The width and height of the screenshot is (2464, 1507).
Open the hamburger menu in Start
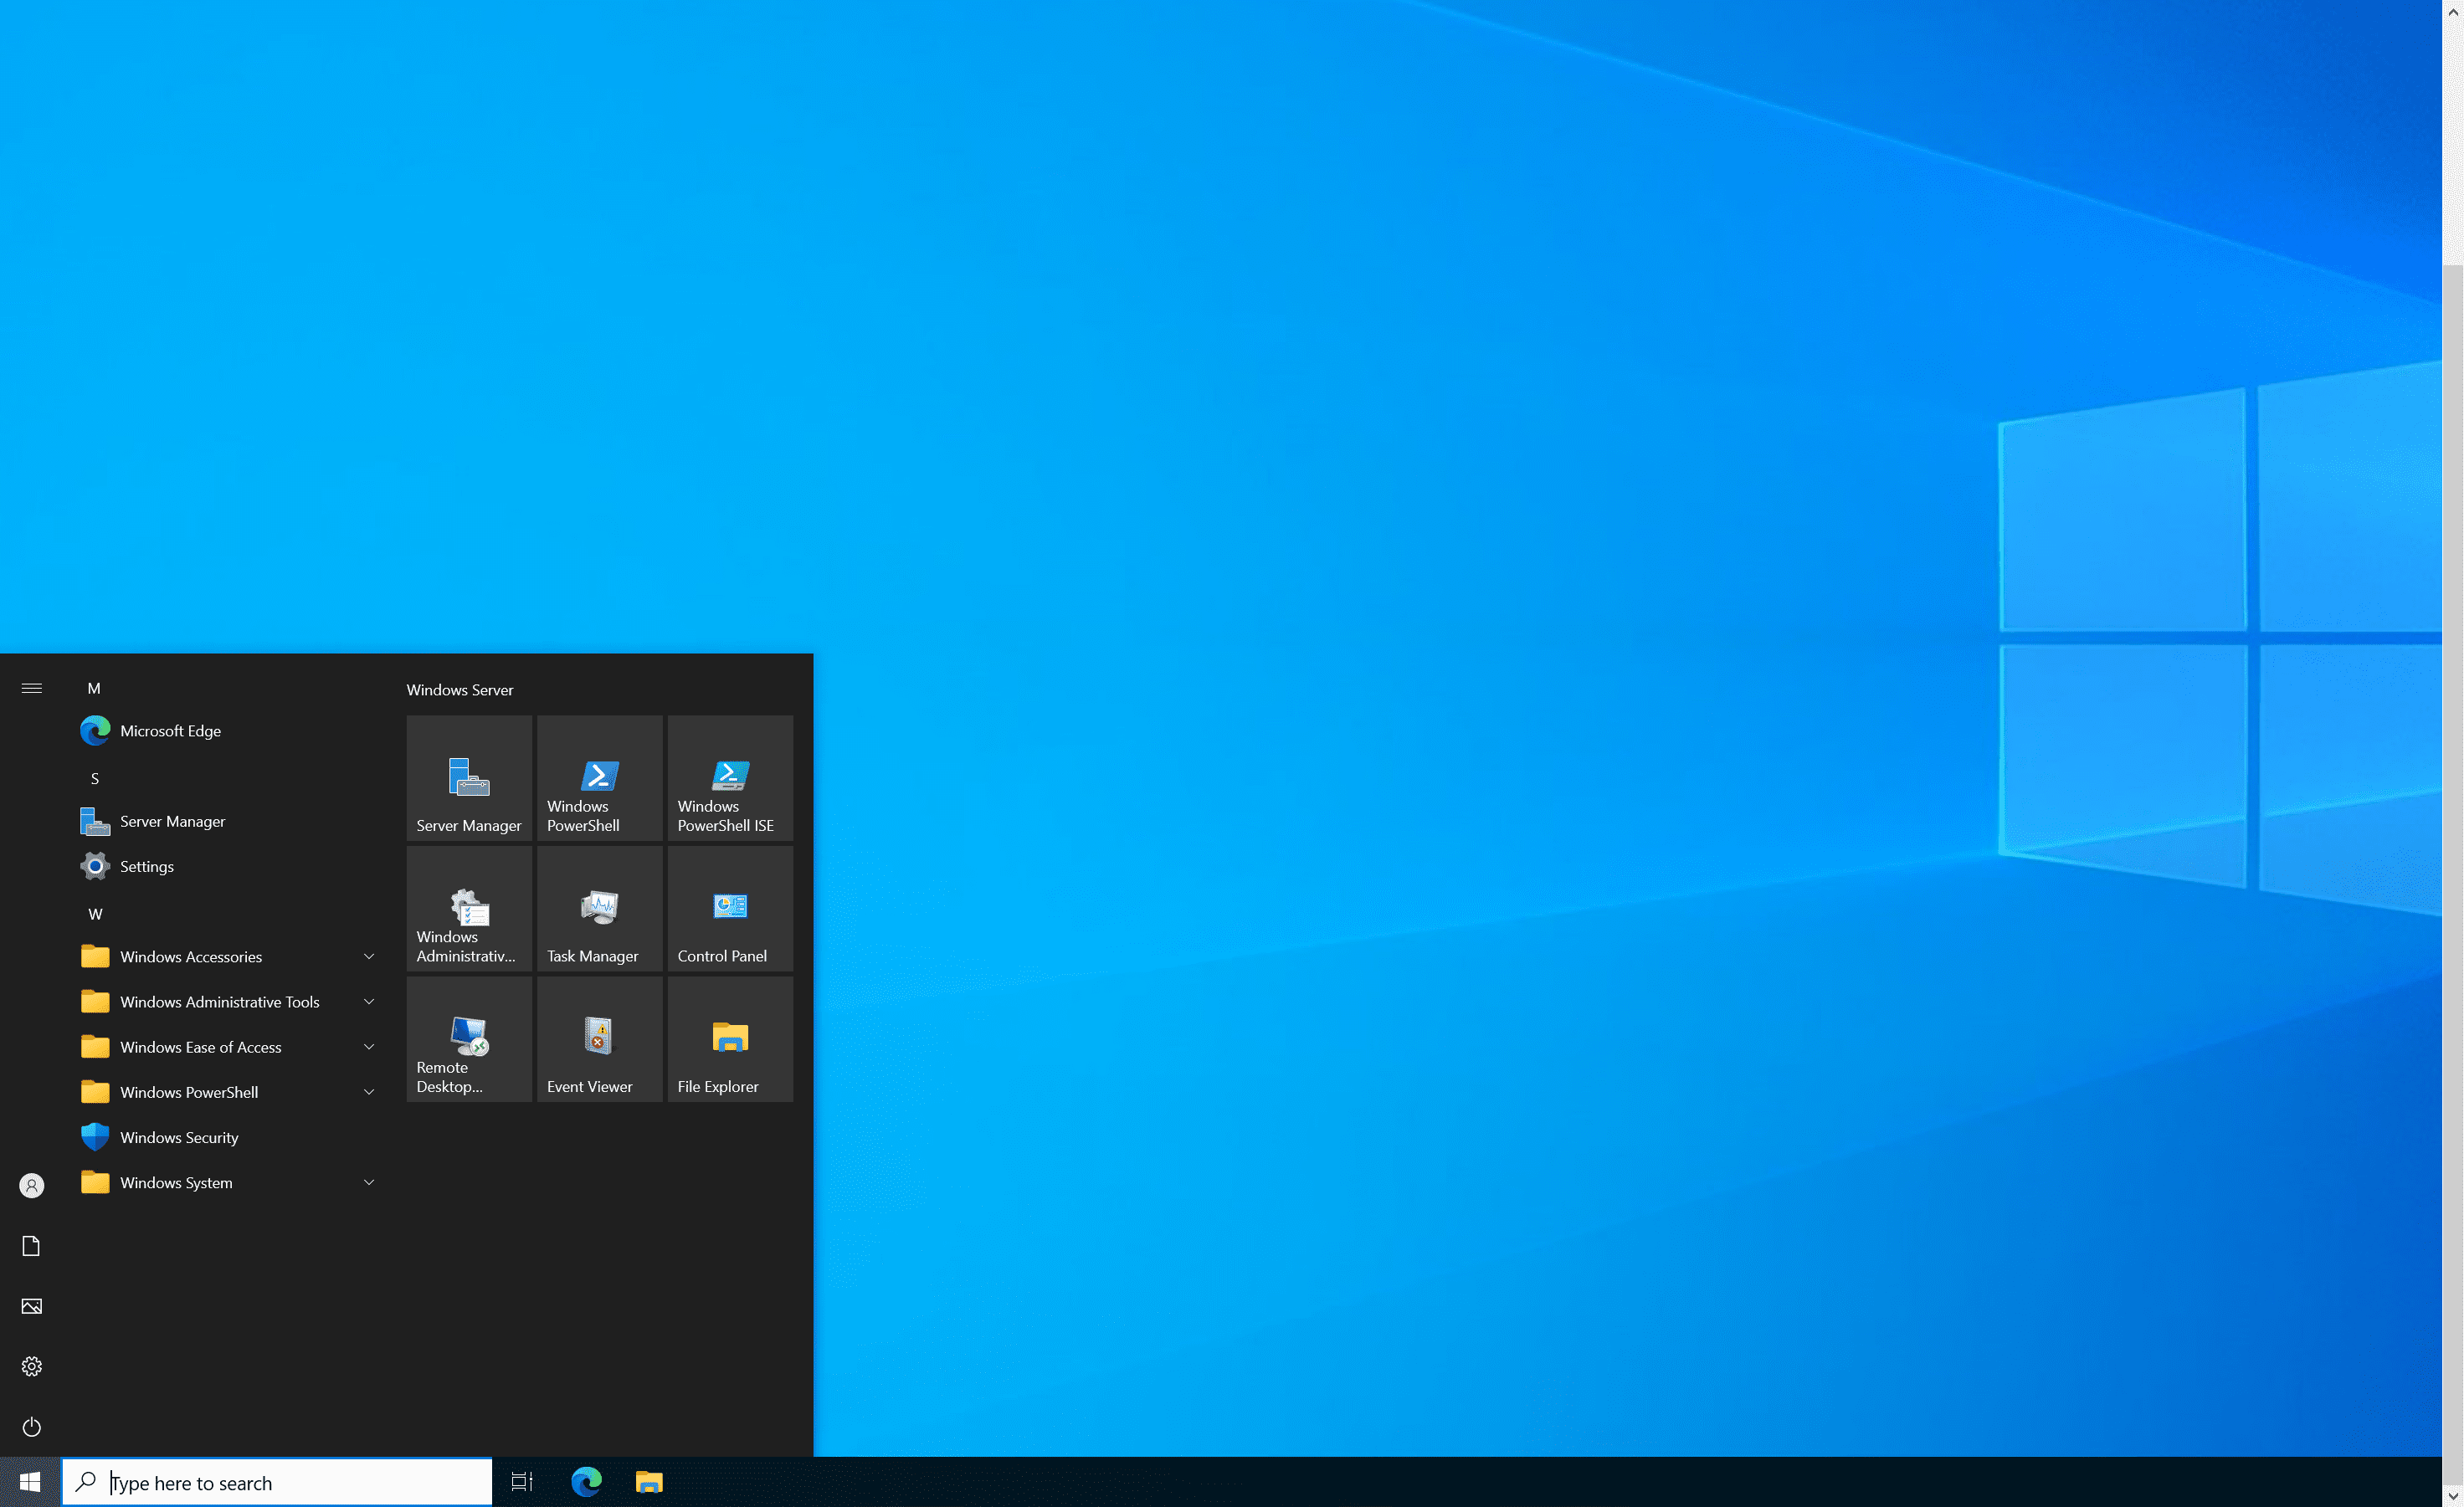[31, 688]
